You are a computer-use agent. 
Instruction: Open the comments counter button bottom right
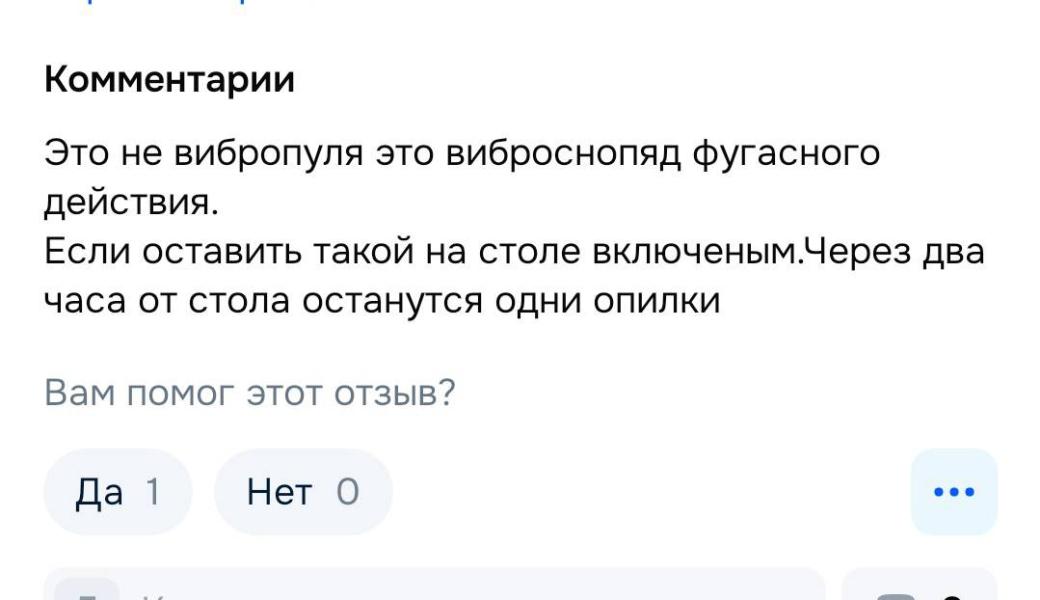pos(919,584)
